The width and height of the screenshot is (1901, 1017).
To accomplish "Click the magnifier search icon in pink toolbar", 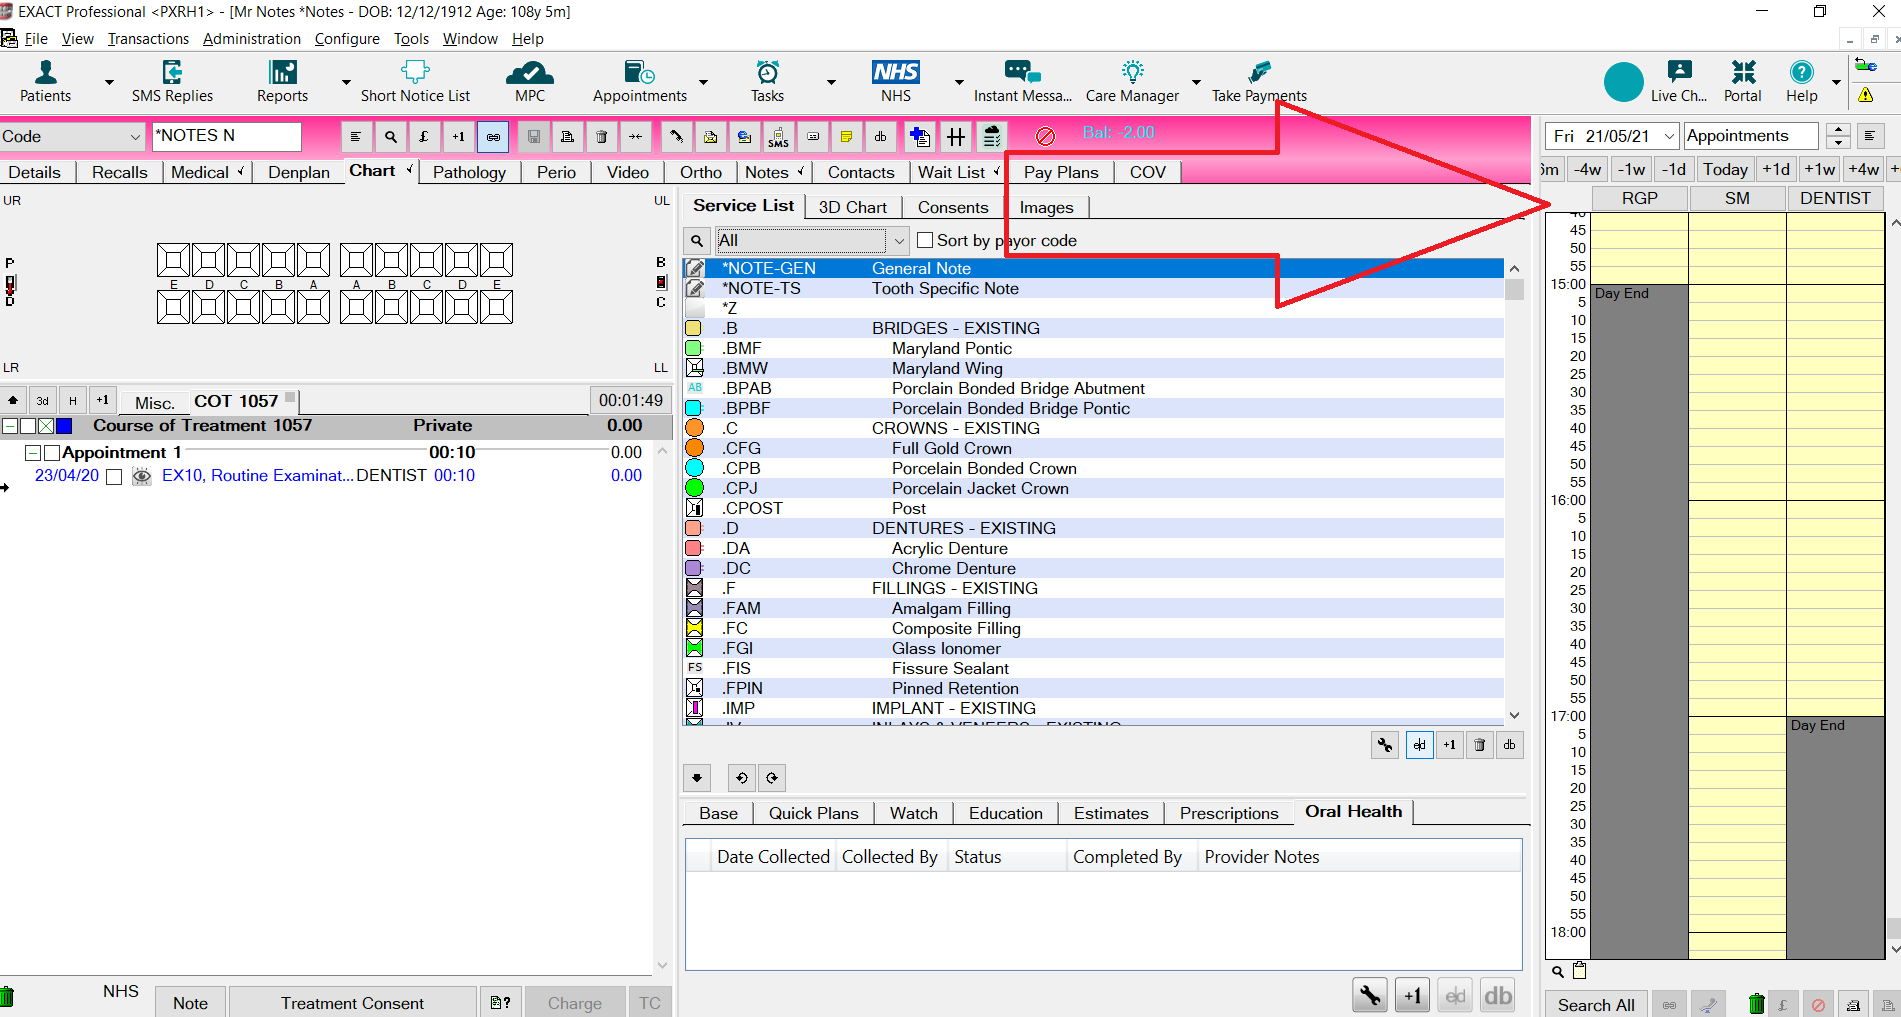I will (x=391, y=137).
